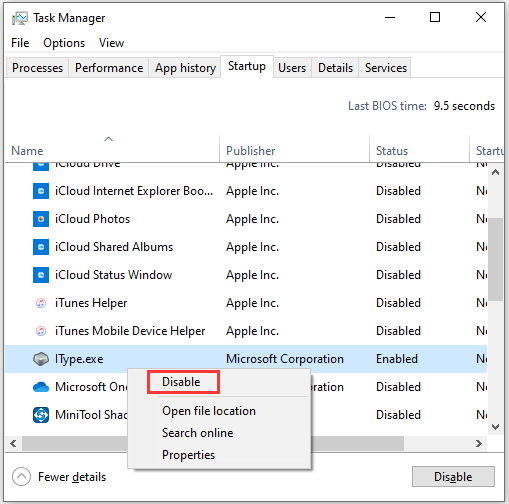This screenshot has width=509, height=504.
Task: Click the iCloud Shared Albums icon
Action: pyautogui.click(x=41, y=247)
